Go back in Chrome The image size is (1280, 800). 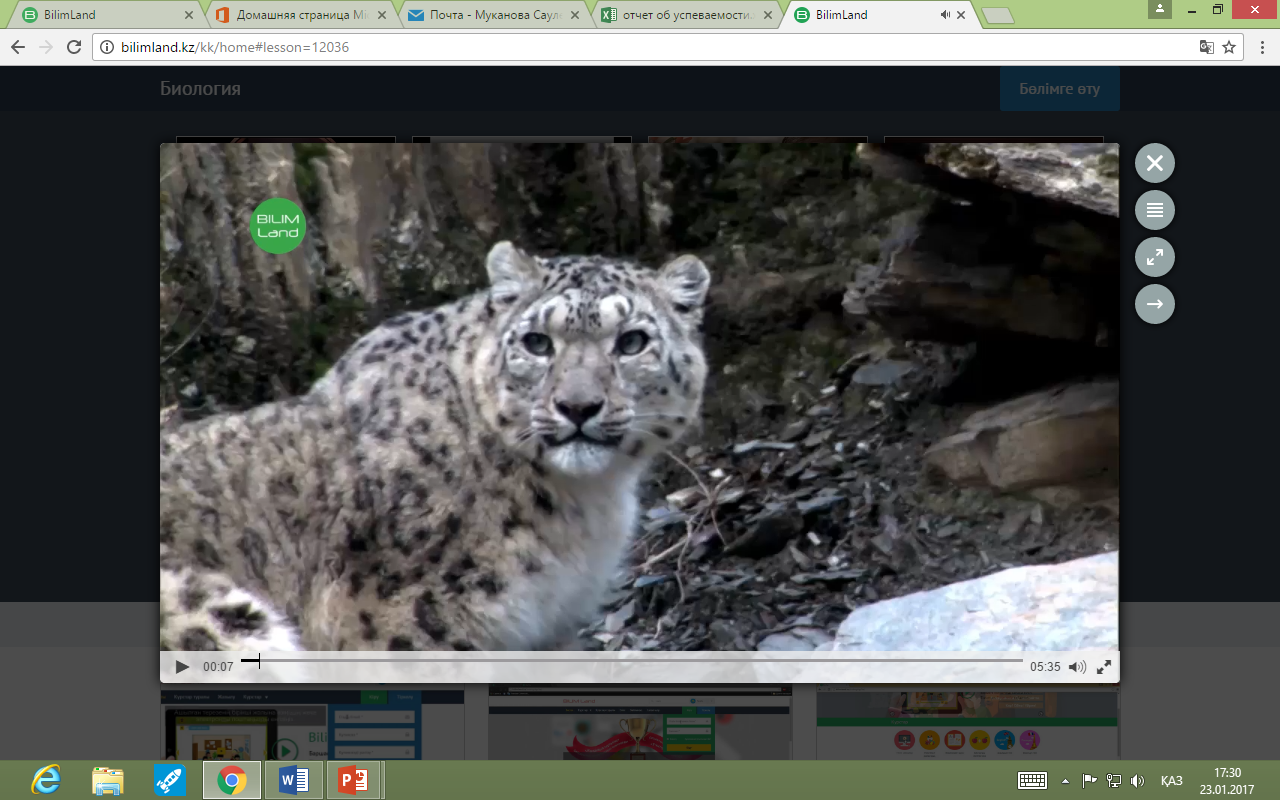pyautogui.click(x=18, y=47)
